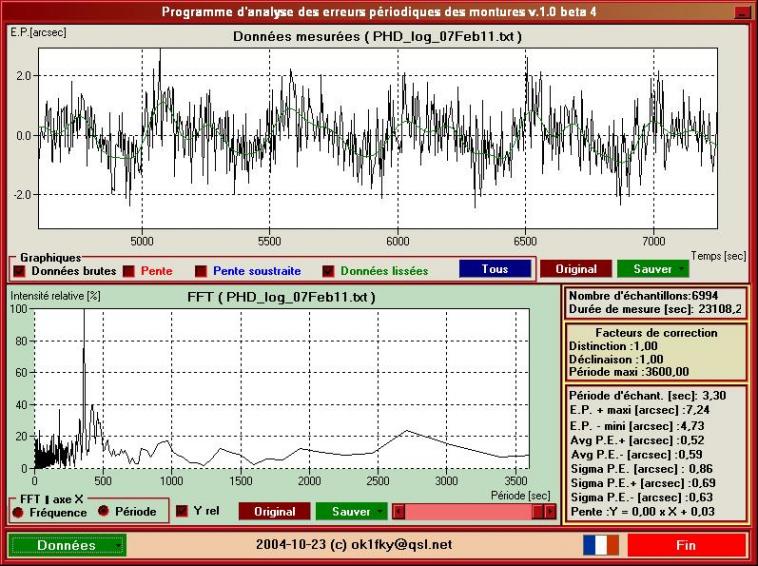Click Original button beside Tous
The width and height of the screenshot is (758, 566).
point(576,269)
